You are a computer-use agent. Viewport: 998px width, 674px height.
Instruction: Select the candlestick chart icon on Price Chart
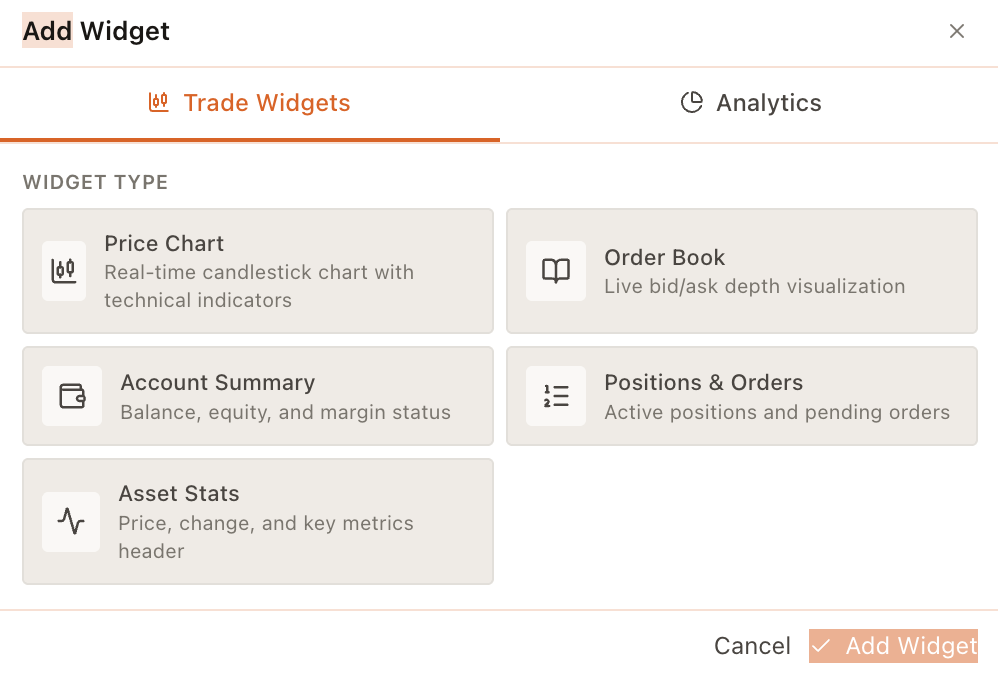point(64,271)
